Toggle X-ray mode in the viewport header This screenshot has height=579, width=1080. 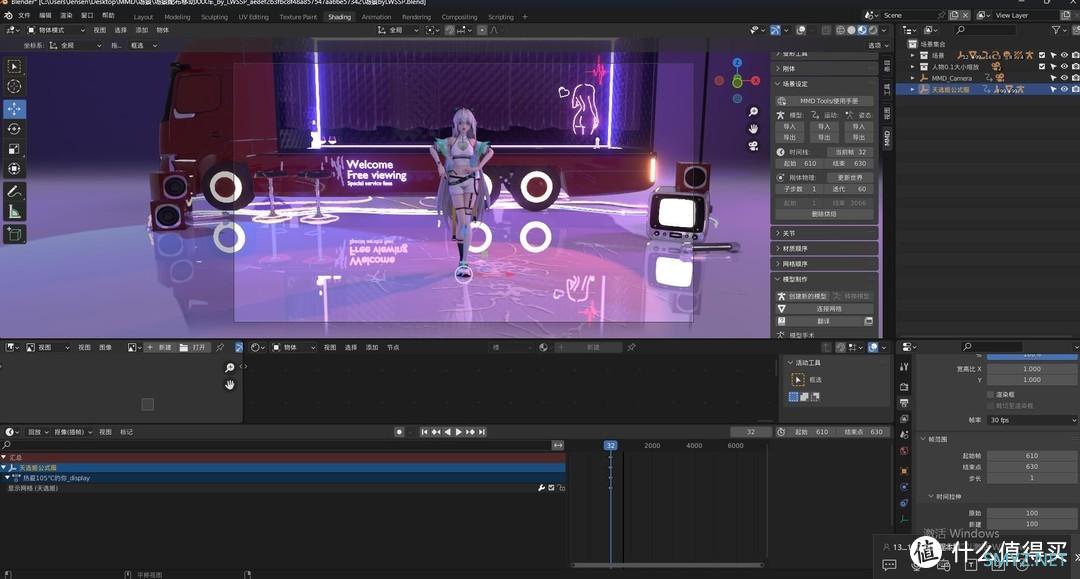[x=826, y=30]
